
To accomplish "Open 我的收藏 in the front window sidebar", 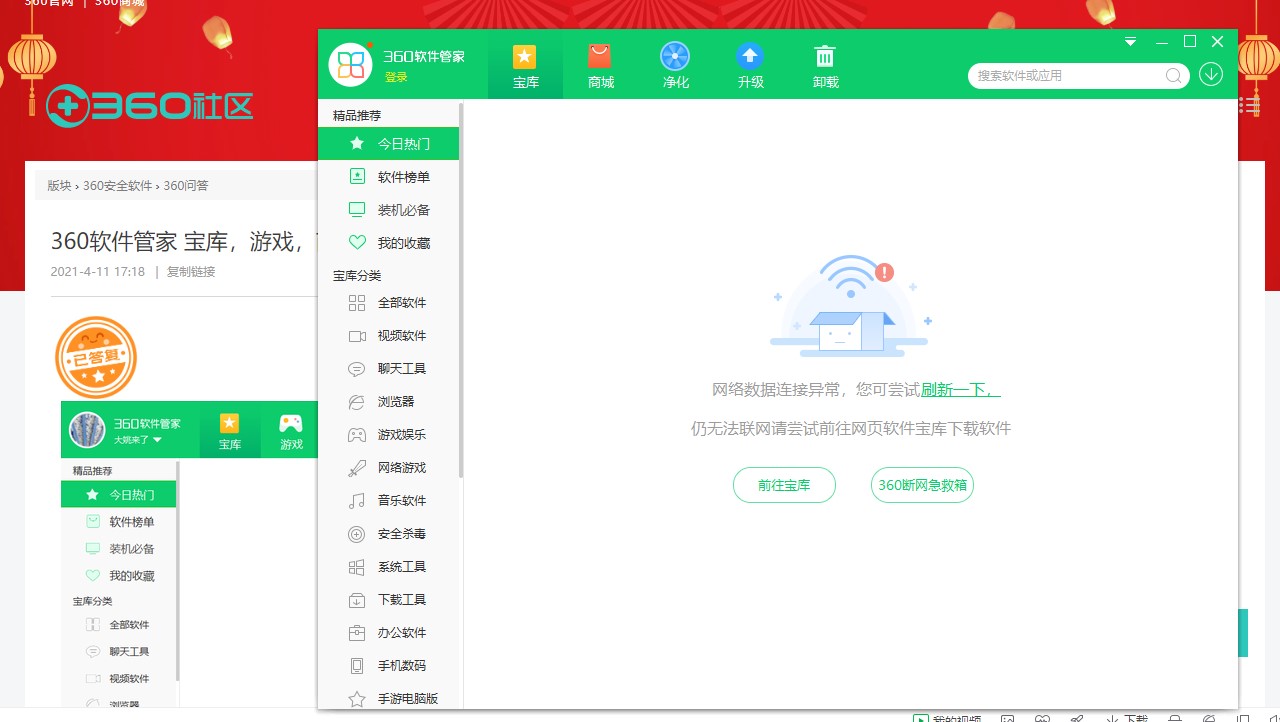I will tap(388, 243).
